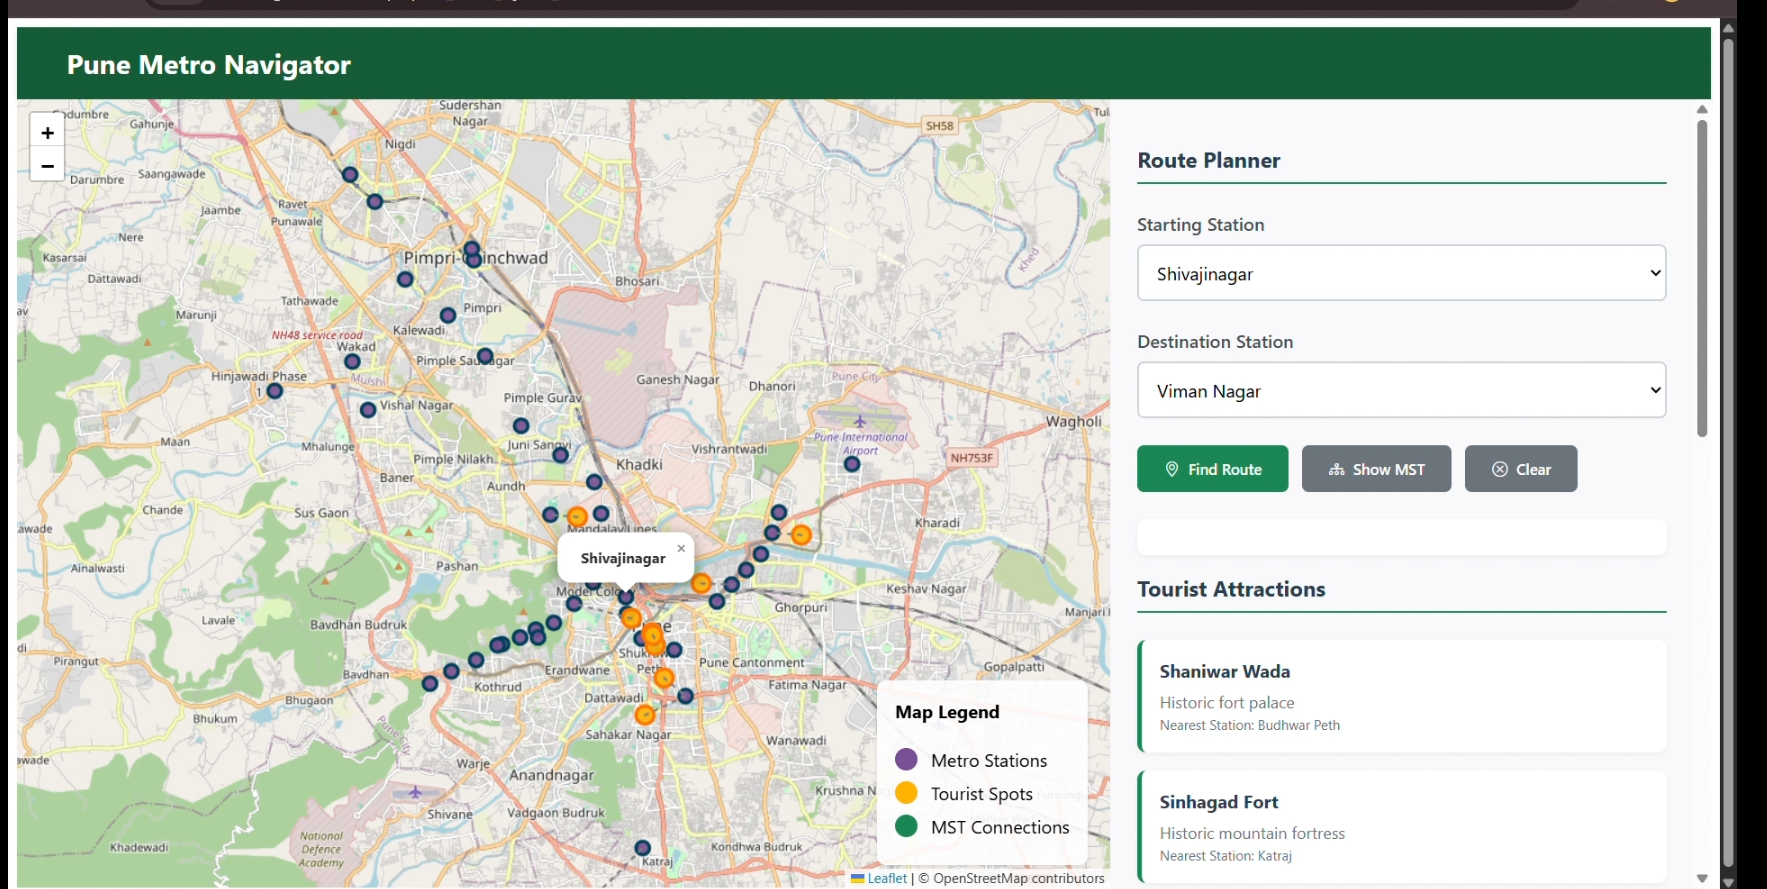Click orange tourist marker right of Shivajinagar popup
Viewport: 1767px width, 889px height.
tap(702, 583)
